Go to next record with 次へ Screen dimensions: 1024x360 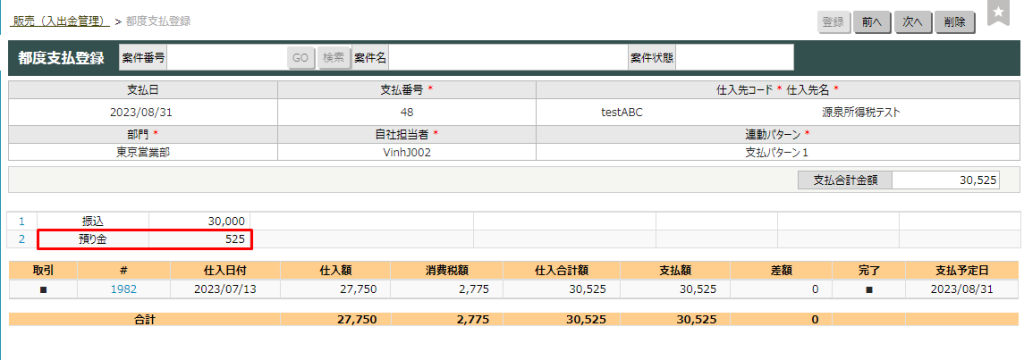(912, 22)
